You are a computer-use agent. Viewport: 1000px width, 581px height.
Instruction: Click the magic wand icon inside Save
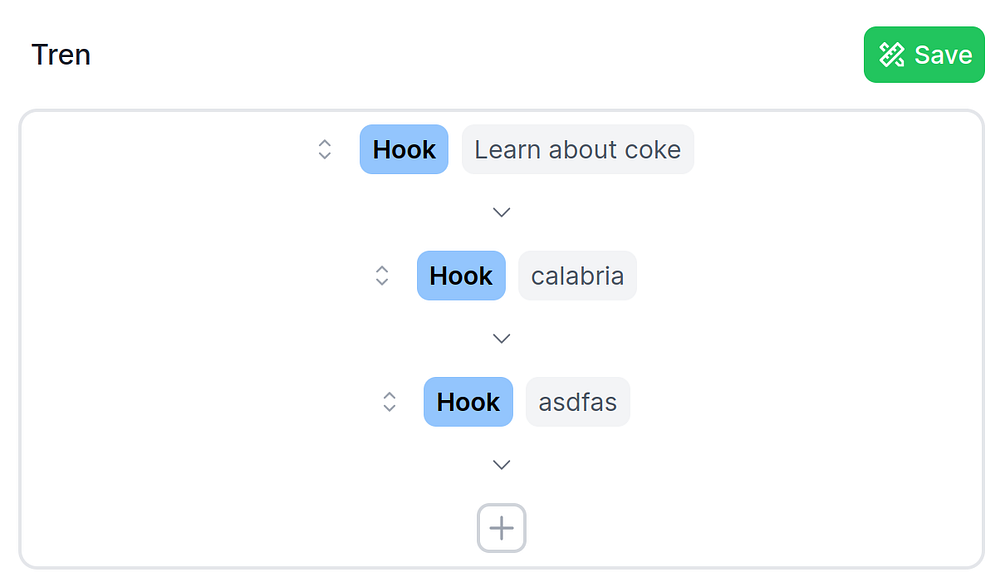pos(891,55)
